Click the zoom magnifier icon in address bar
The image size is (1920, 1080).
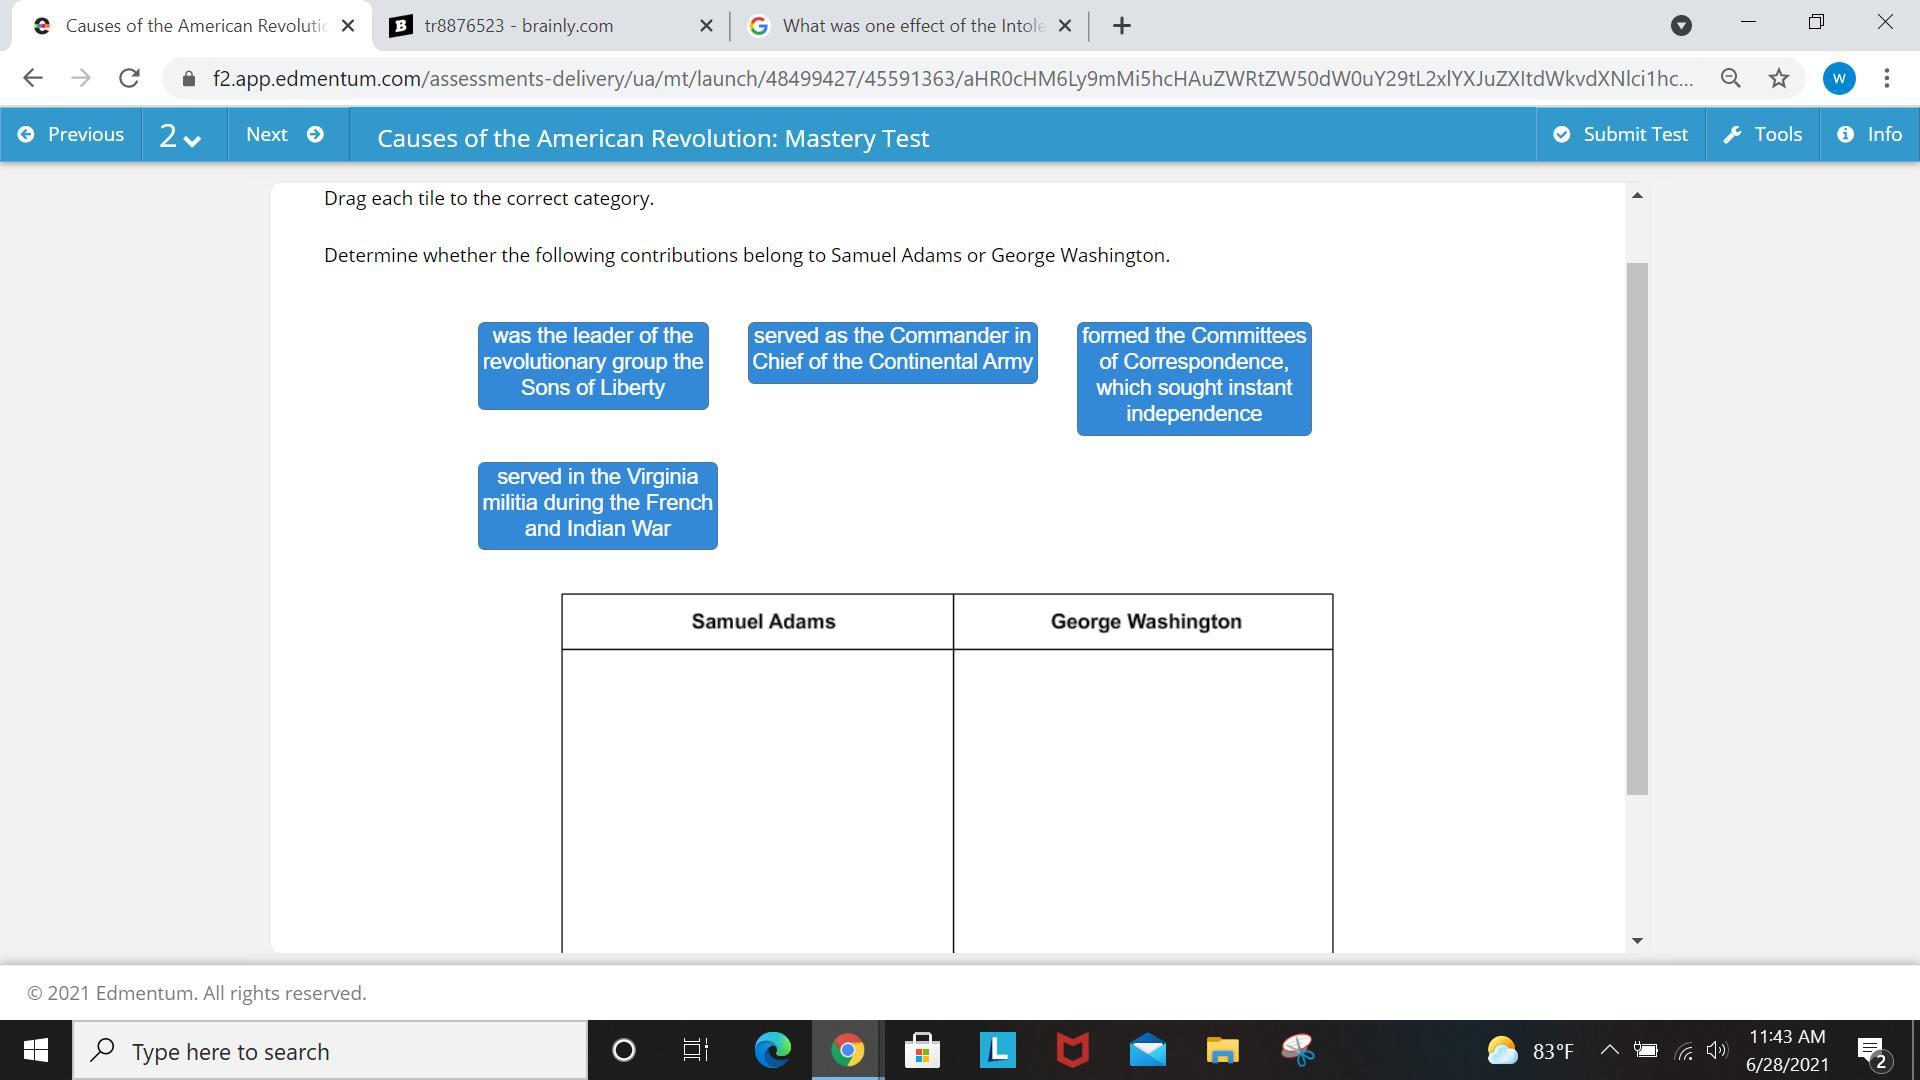pyautogui.click(x=1730, y=78)
